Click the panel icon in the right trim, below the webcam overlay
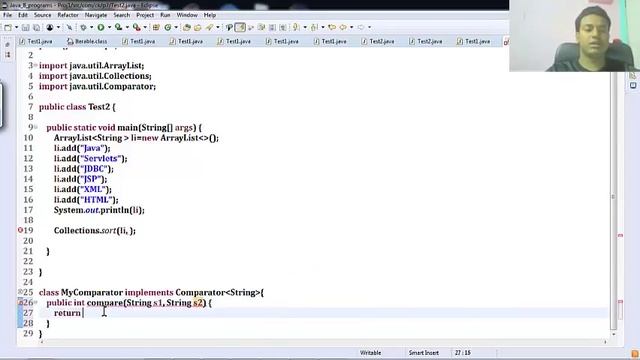640x360 pixels. tap(633, 85)
